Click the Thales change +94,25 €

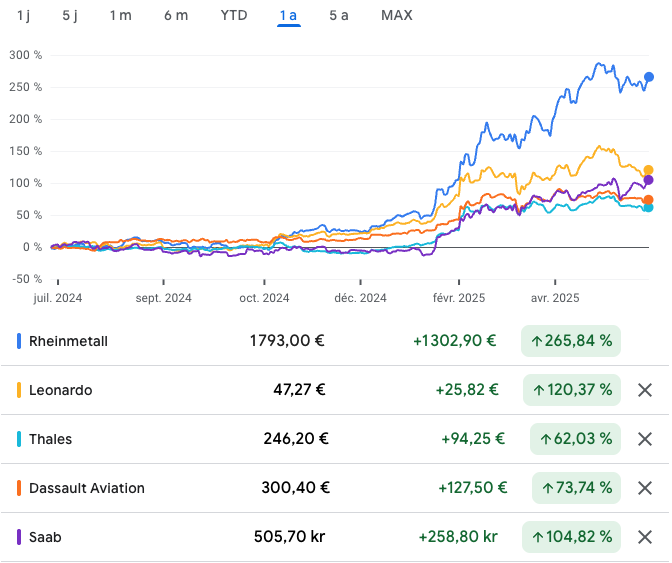click(x=473, y=439)
